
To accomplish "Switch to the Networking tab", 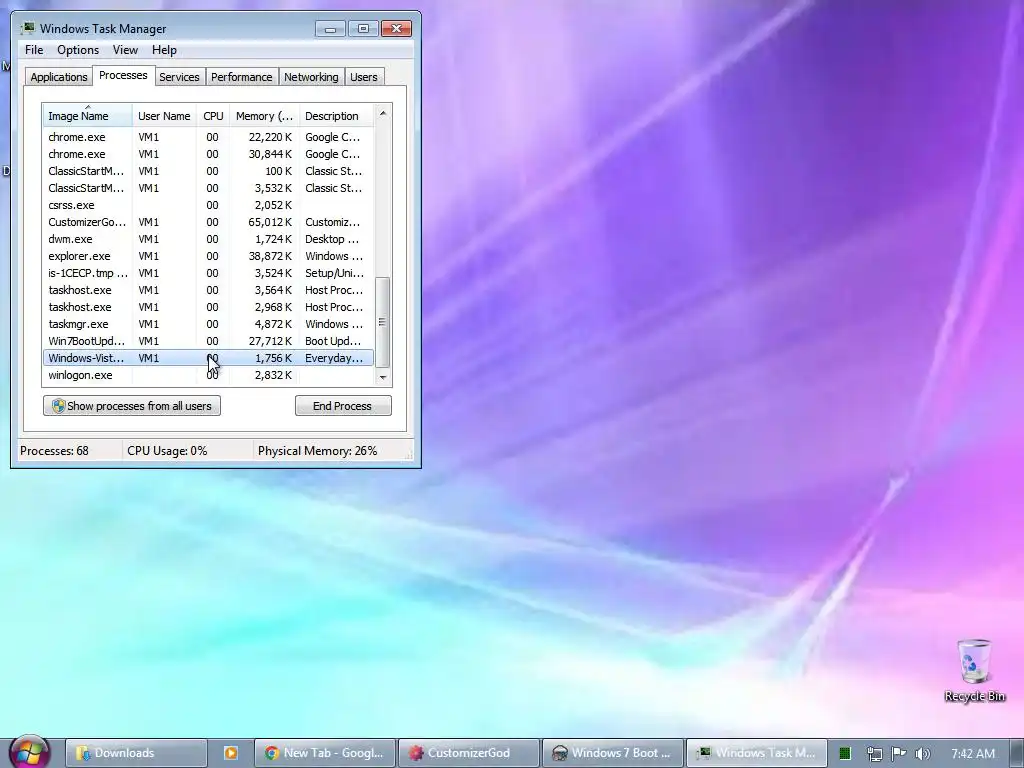I will click(311, 77).
